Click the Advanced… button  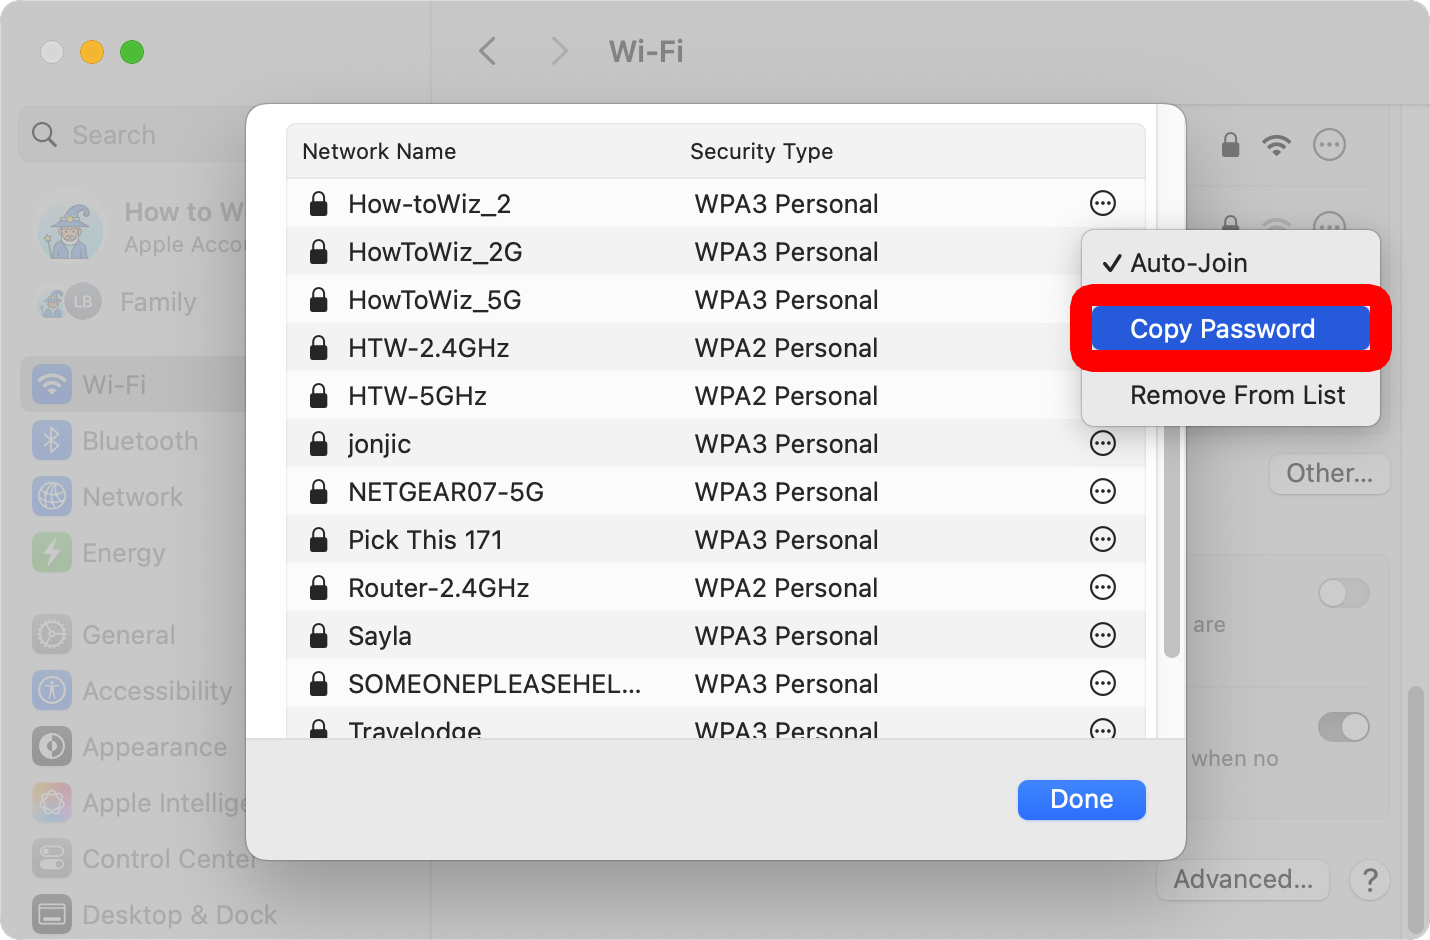pos(1242,880)
